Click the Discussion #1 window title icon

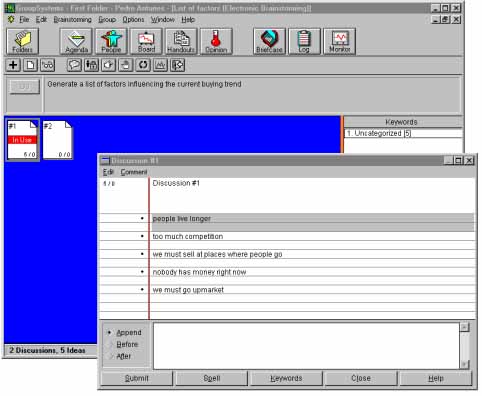105,161
